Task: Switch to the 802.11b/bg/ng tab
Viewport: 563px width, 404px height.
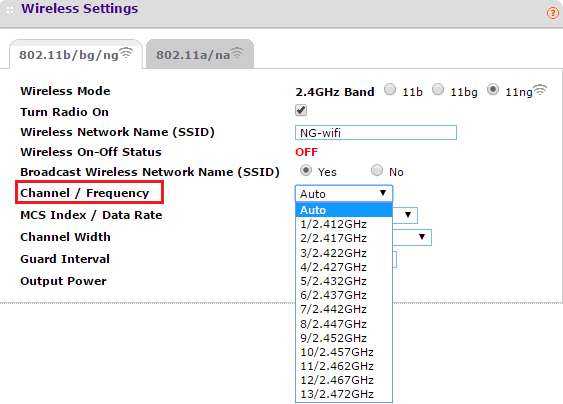Action: [76, 54]
